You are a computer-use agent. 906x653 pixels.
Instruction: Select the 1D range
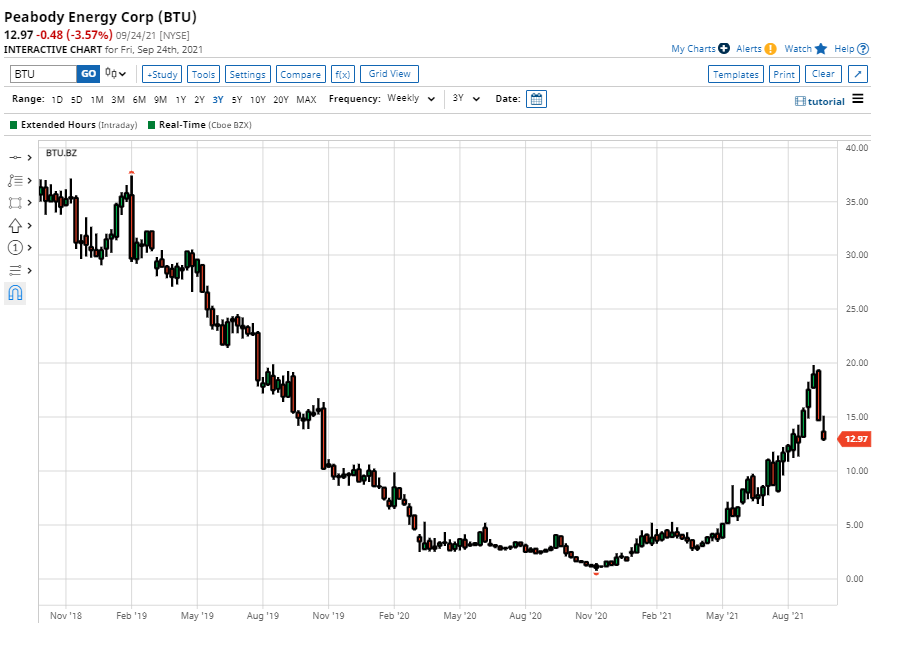point(57,99)
